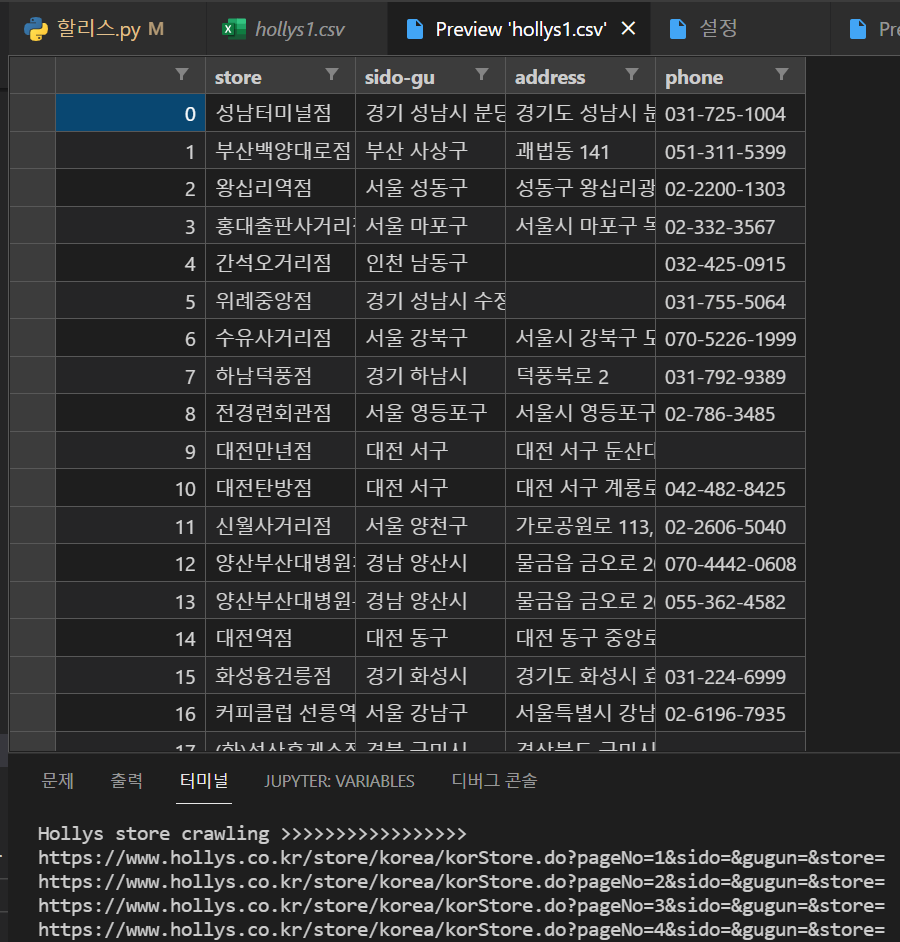
Task: Select the 성남터미널점 store cell
Action: click(281, 113)
